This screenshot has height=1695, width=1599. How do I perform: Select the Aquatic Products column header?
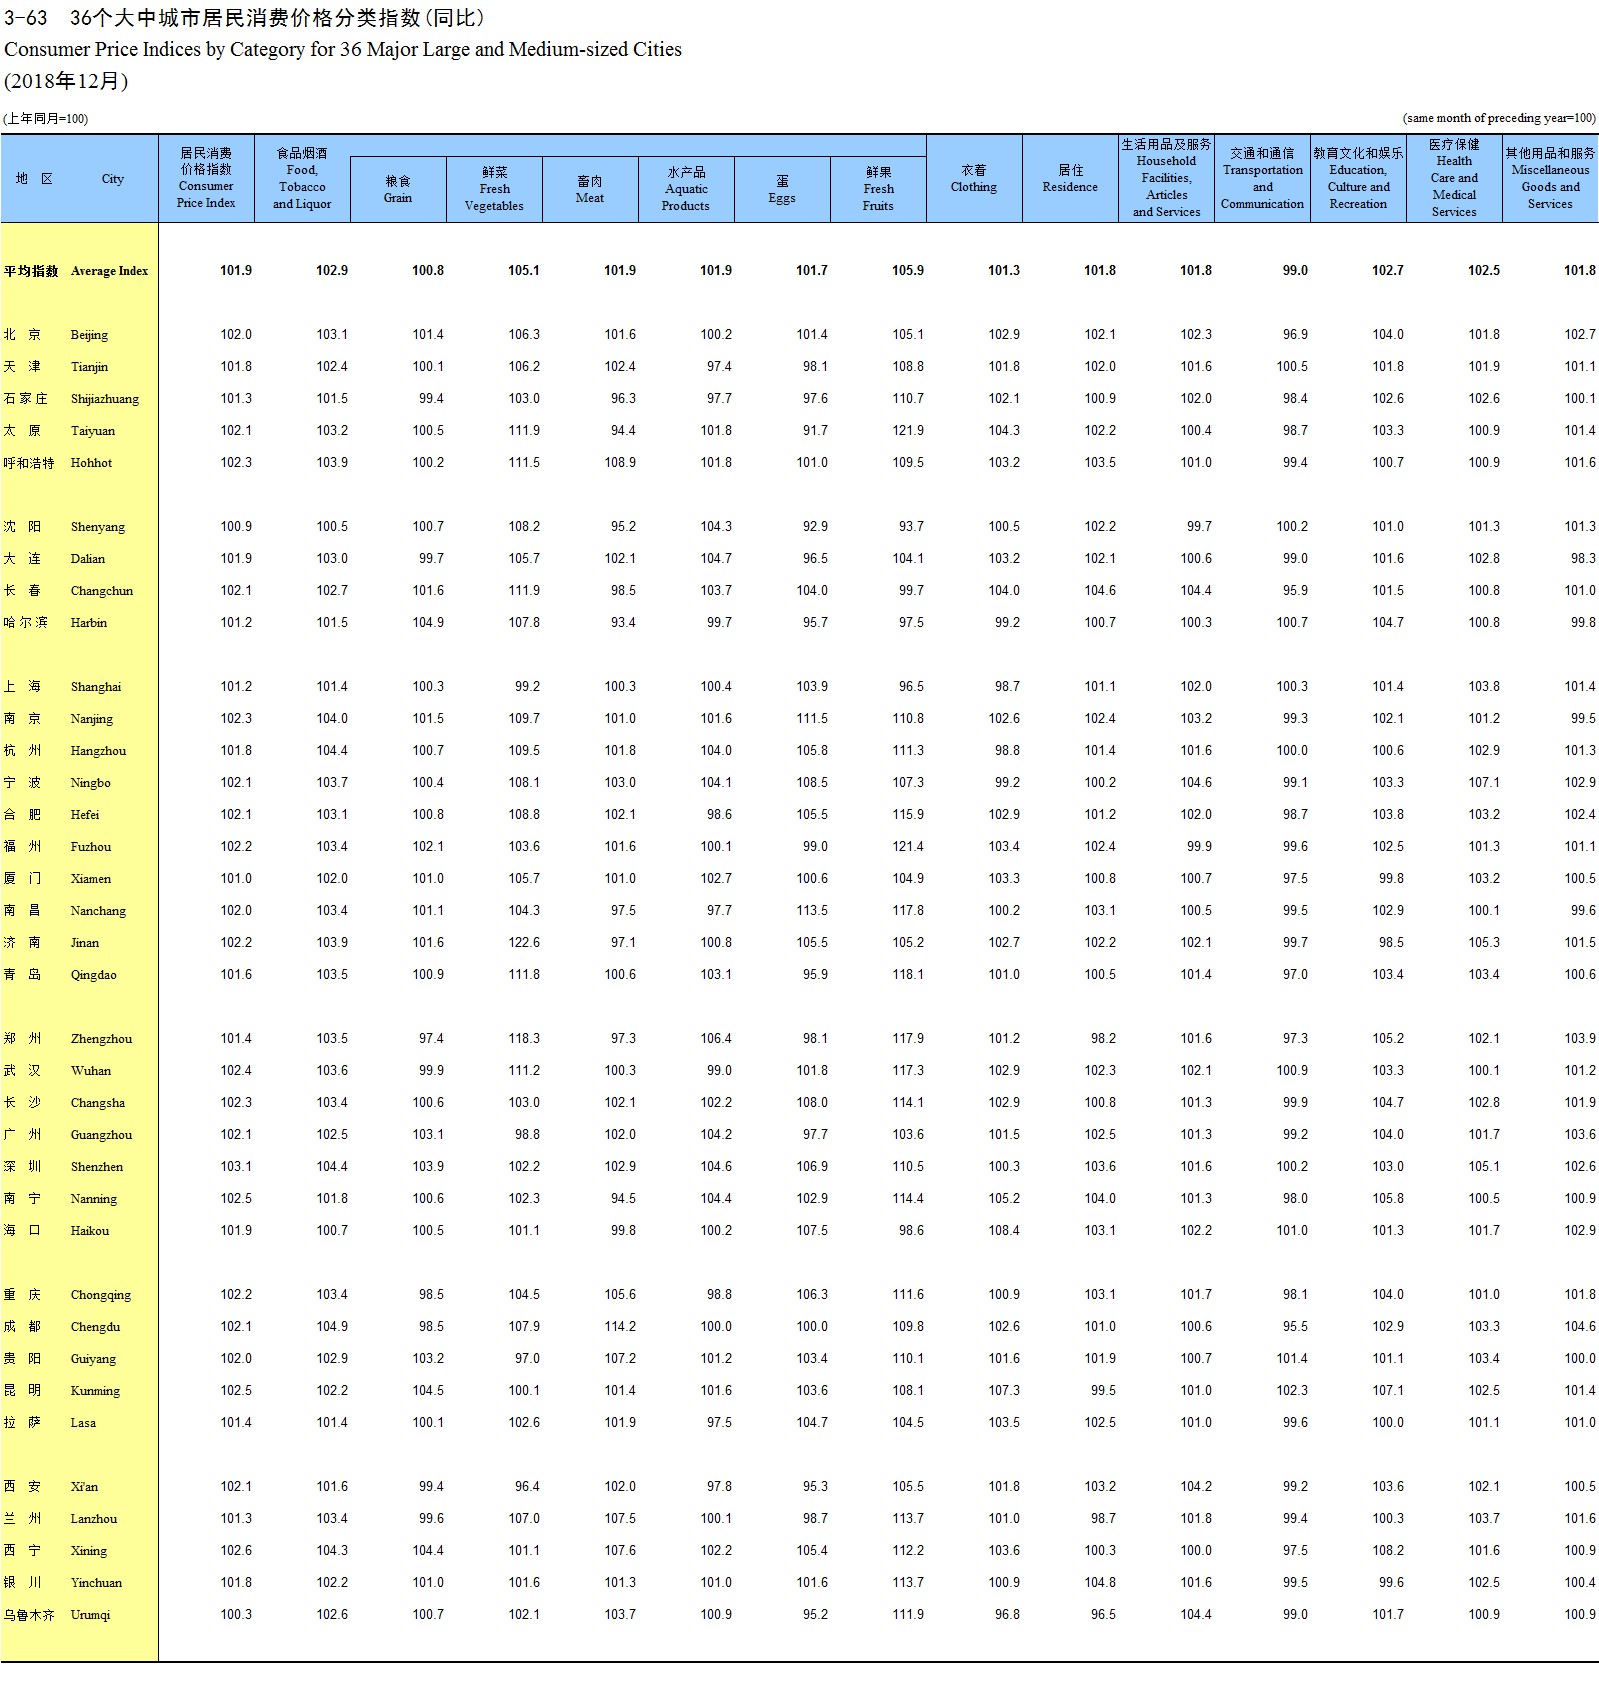point(686,189)
